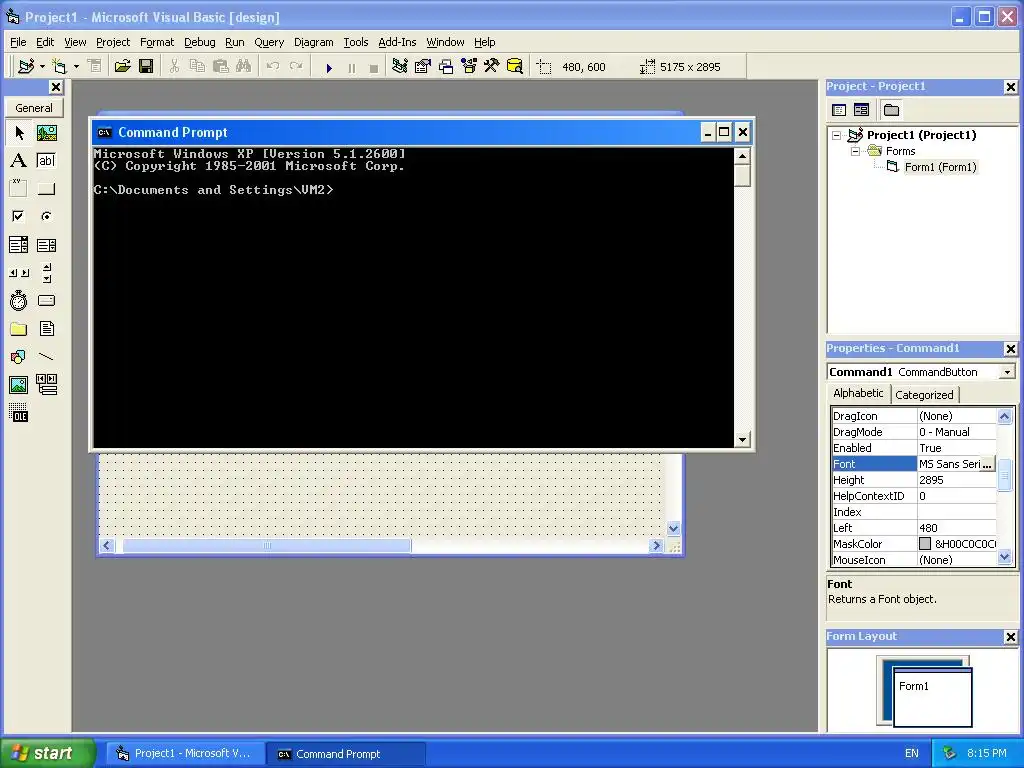The width and height of the screenshot is (1024, 768).
Task: Select the Label control tool
Action: (x=18, y=161)
